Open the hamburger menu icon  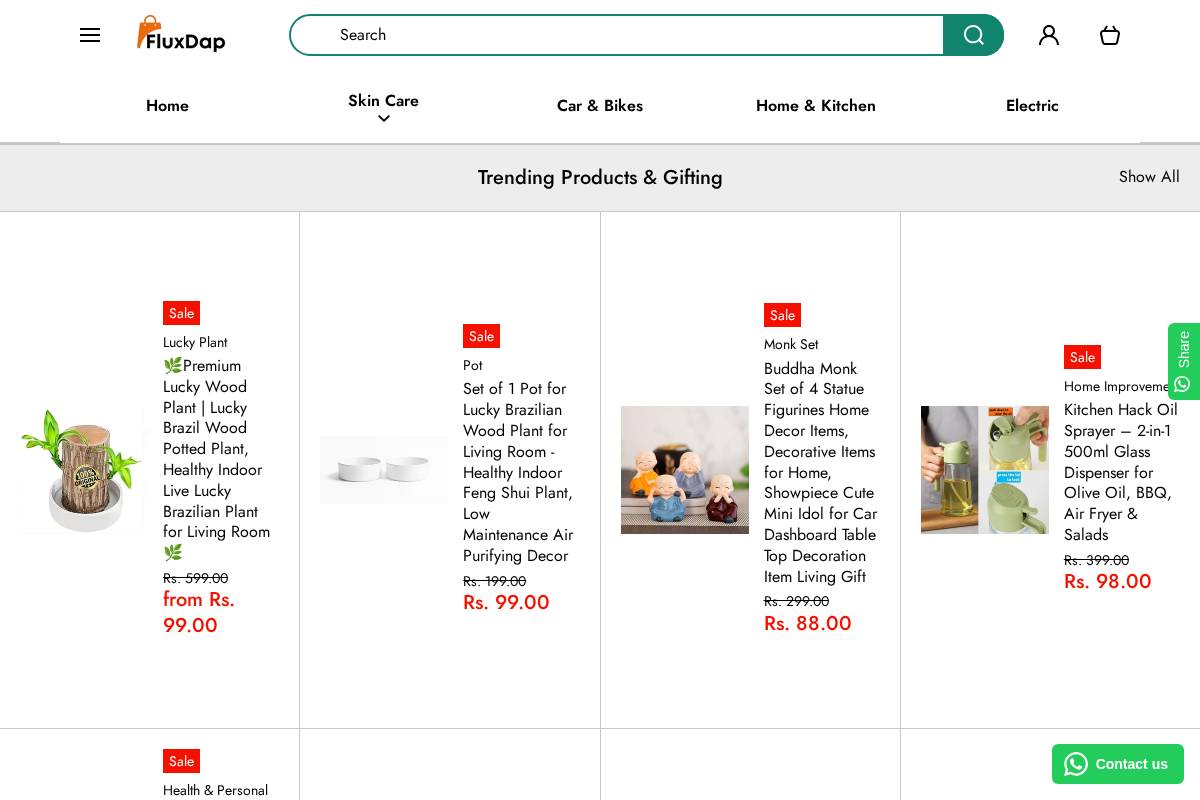[90, 35]
